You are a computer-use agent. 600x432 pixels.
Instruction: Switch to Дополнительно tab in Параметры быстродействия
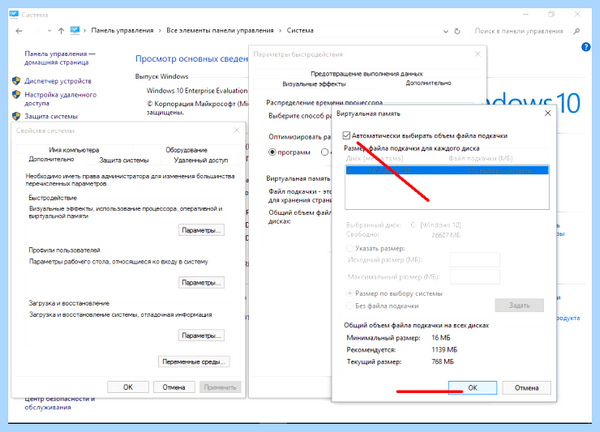click(428, 83)
